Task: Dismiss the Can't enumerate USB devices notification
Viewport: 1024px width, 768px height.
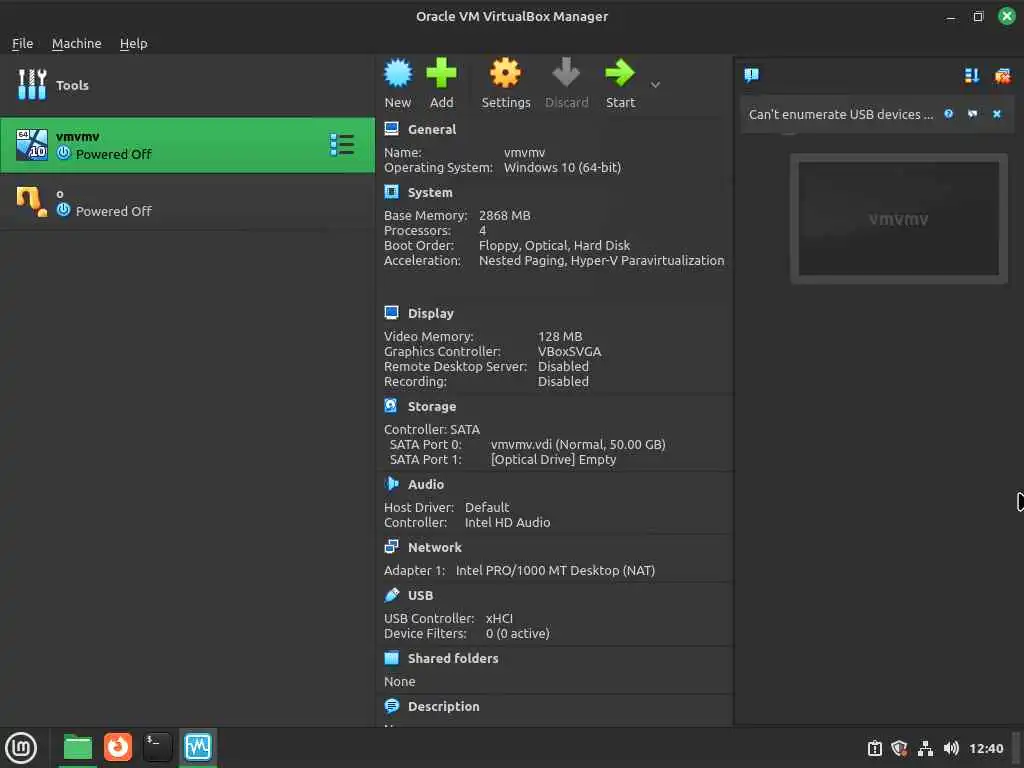Action: [997, 114]
